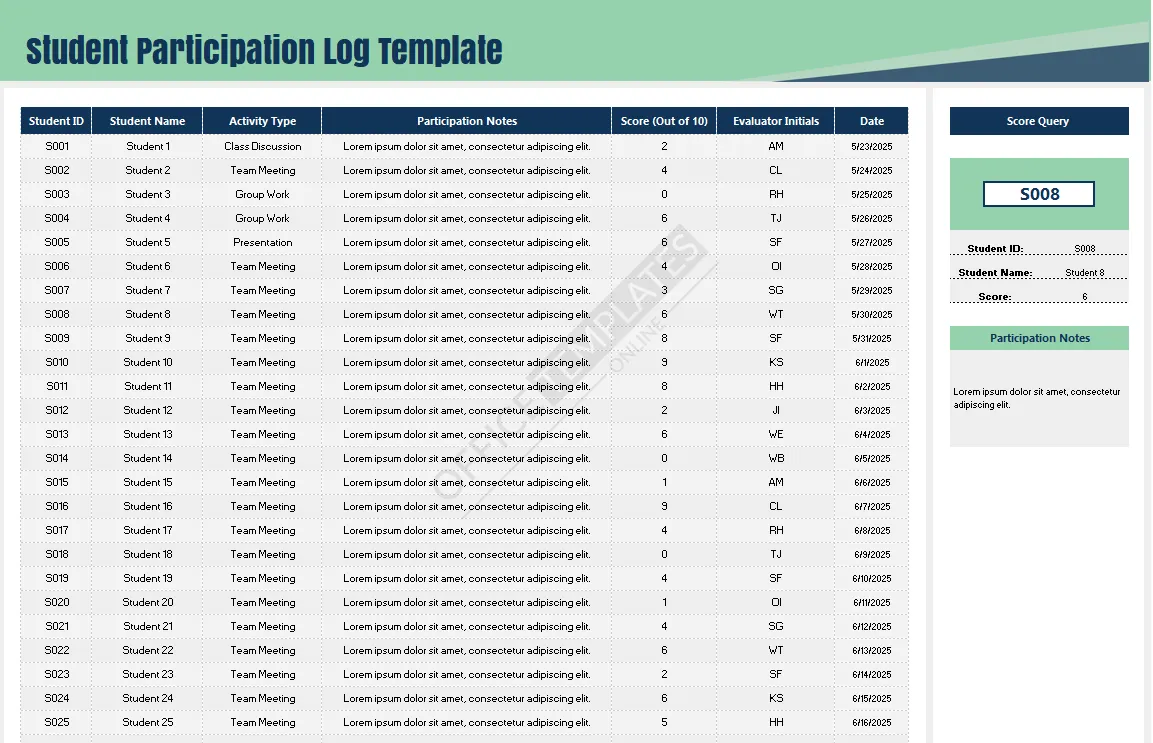This screenshot has width=1153, height=743.
Task: Select score 3 in the S007 row
Action: click(x=664, y=291)
